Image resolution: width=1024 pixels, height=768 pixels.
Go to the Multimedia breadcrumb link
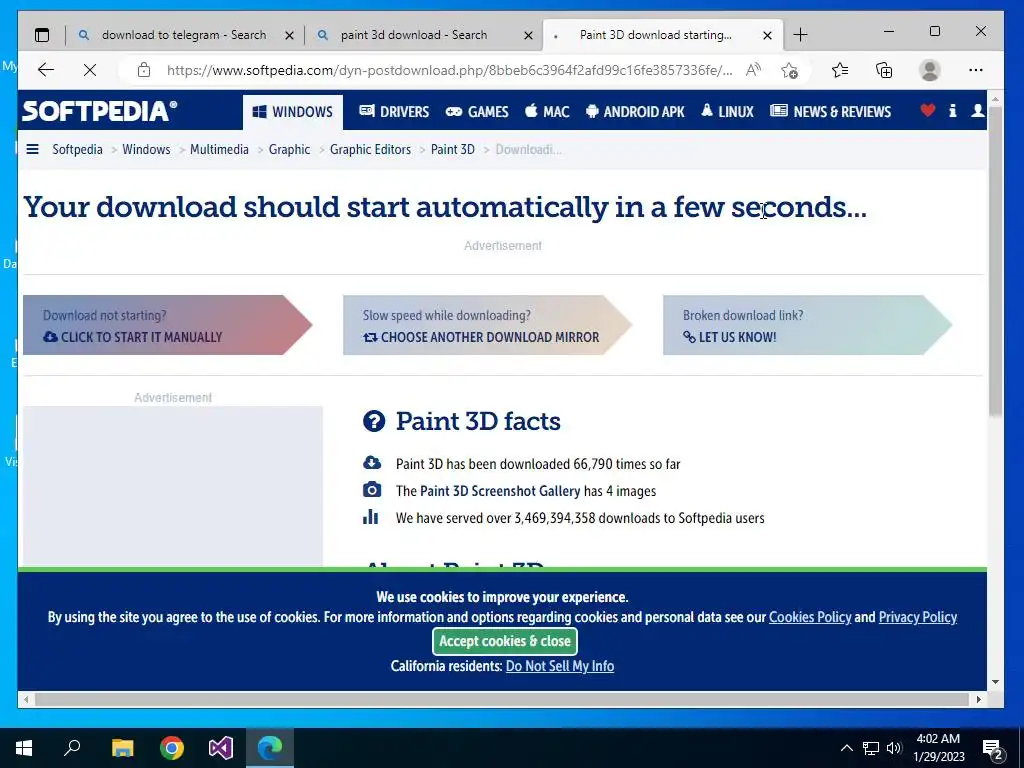pyautogui.click(x=219, y=150)
